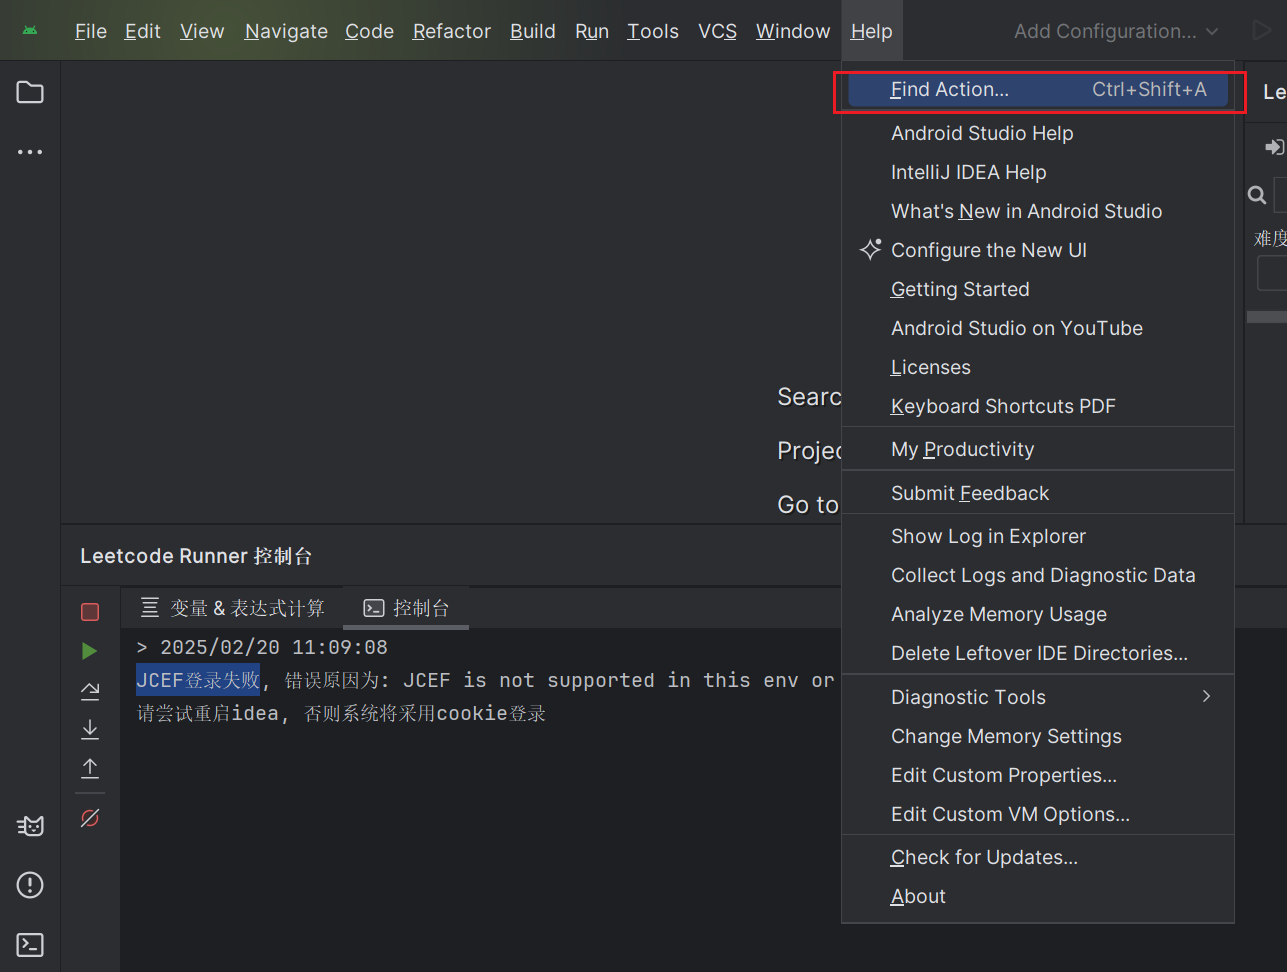Click the 请尝试重启idea console line
This screenshot has height=972, width=1287.
[x=341, y=713]
